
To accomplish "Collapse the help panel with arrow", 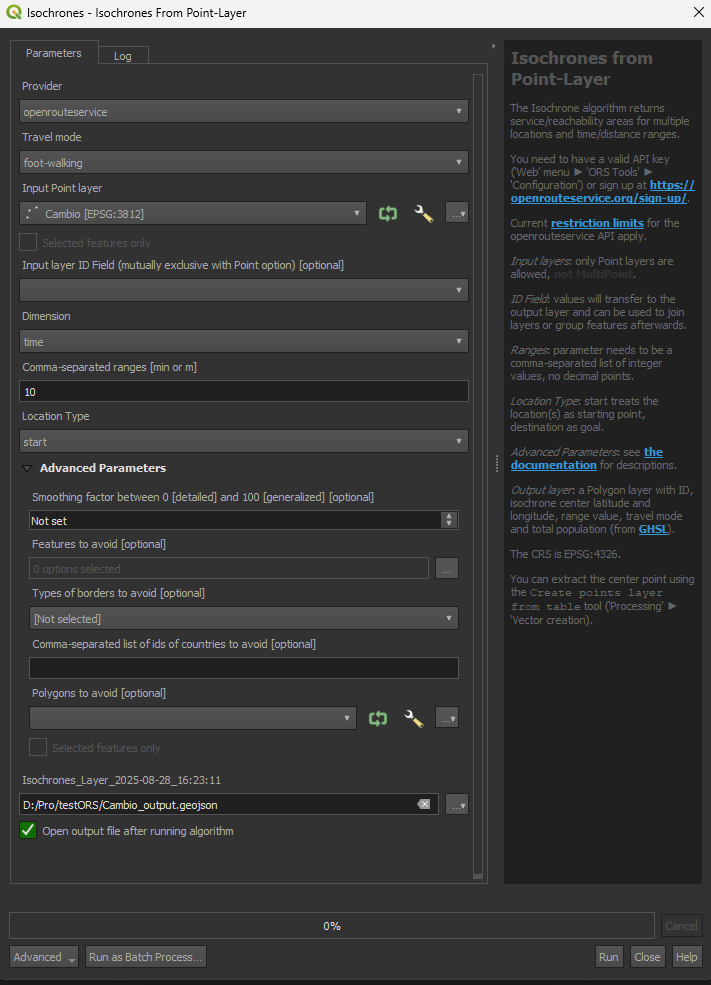I will [x=494, y=46].
